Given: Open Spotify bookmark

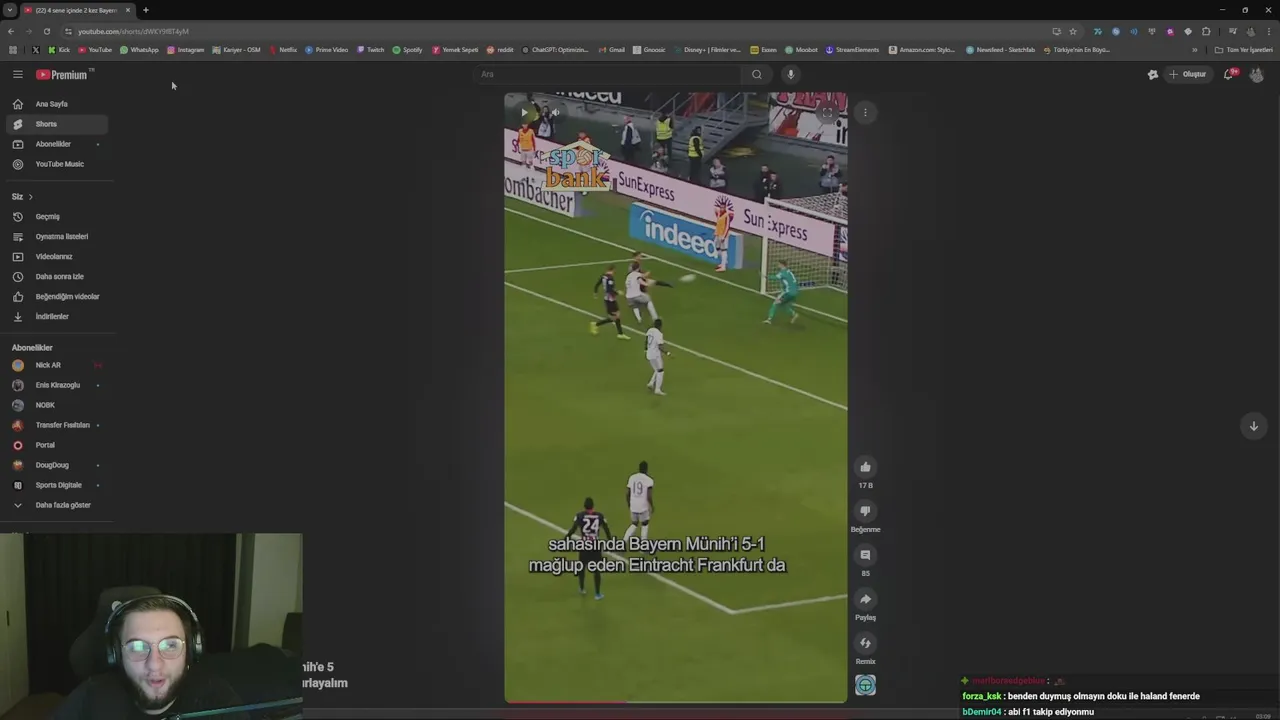Looking at the screenshot, I should pyautogui.click(x=407, y=50).
